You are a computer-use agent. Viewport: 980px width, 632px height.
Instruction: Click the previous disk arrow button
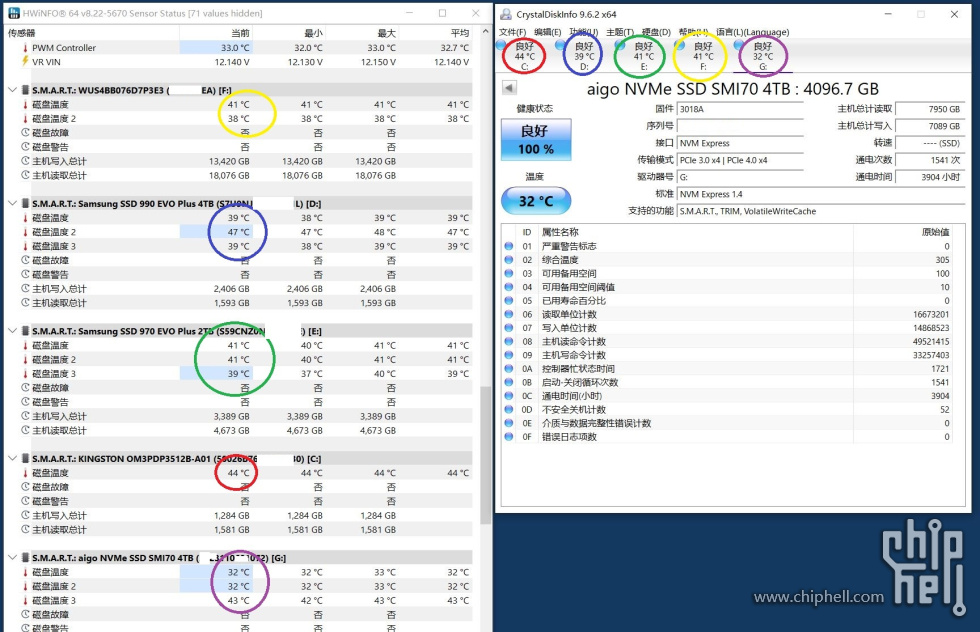pyautogui.click(x=509, y=88)
